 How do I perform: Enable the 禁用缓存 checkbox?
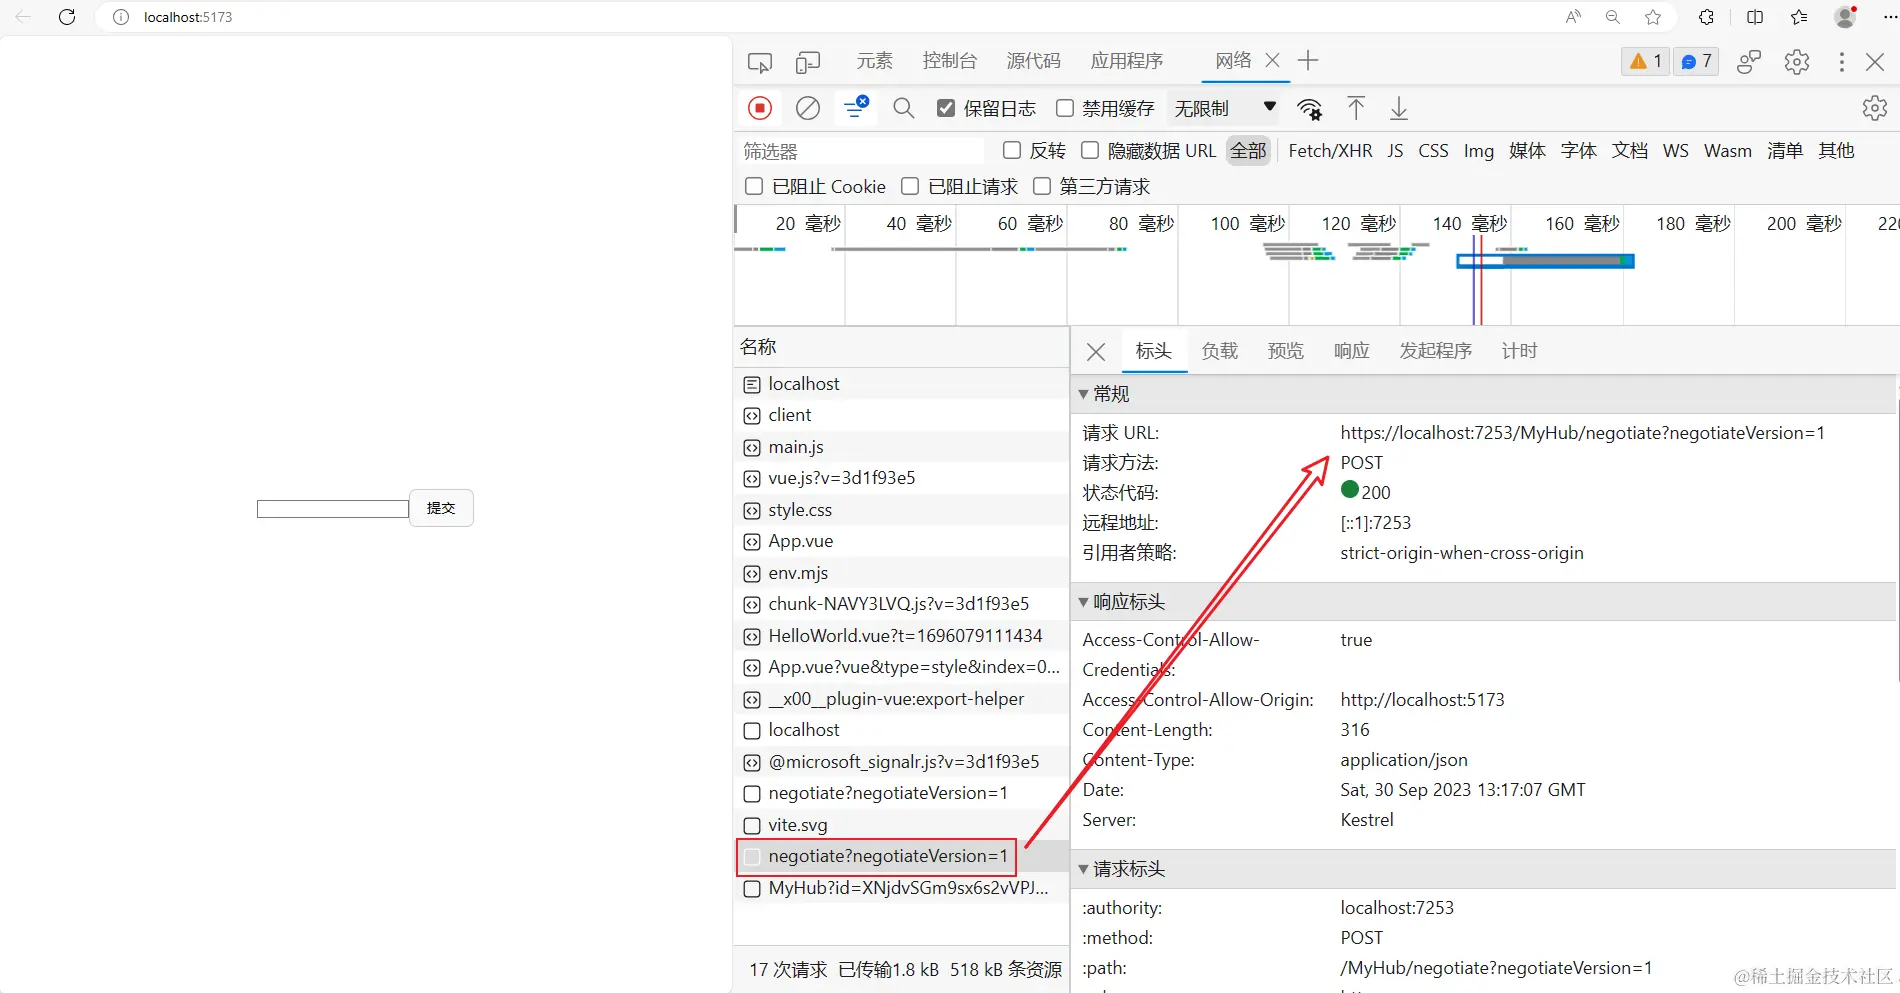(1065, 108)
